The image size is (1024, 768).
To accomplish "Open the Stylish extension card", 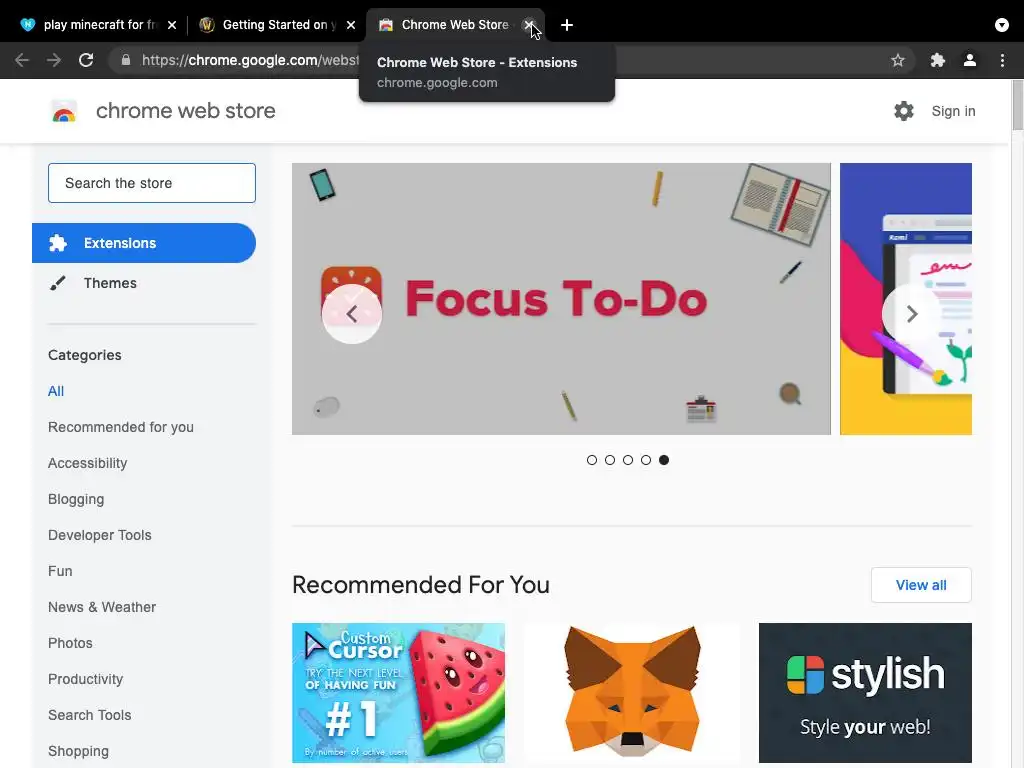I will click(865, 693).
